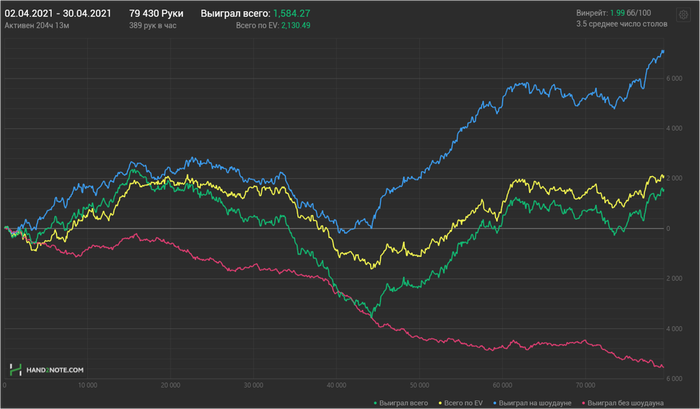Image resolution: width=700 pixels, height=409 pixels.
Task: Toggle the yellow 'Всего по EV' legend entry
Action: pos(461,403)
